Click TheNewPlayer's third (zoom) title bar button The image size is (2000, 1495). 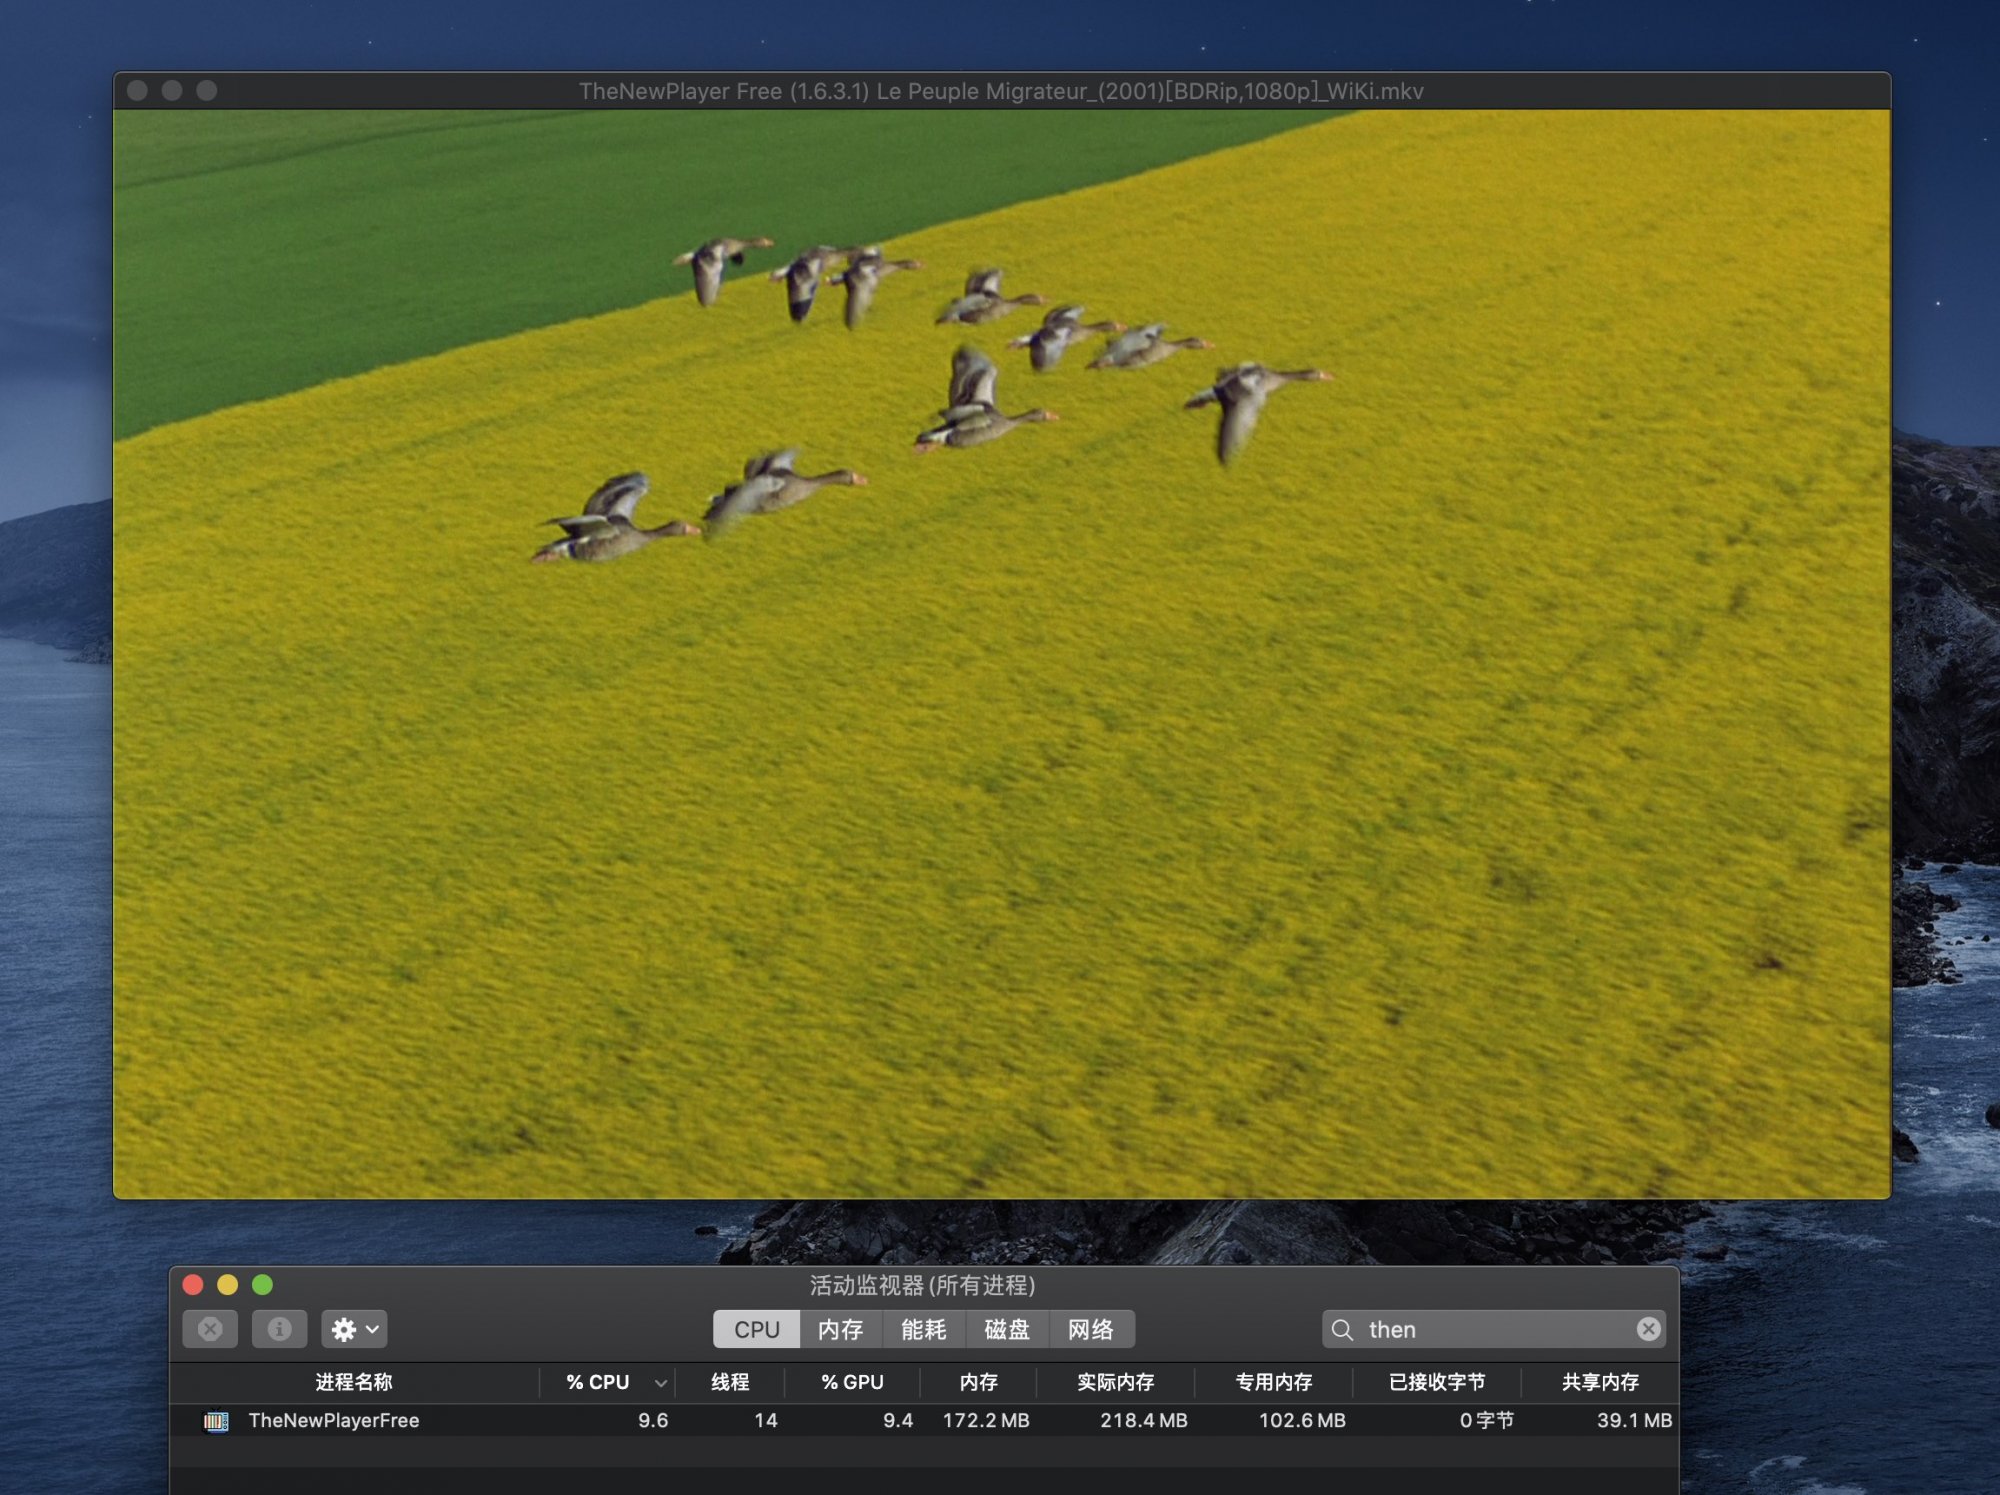207,91
